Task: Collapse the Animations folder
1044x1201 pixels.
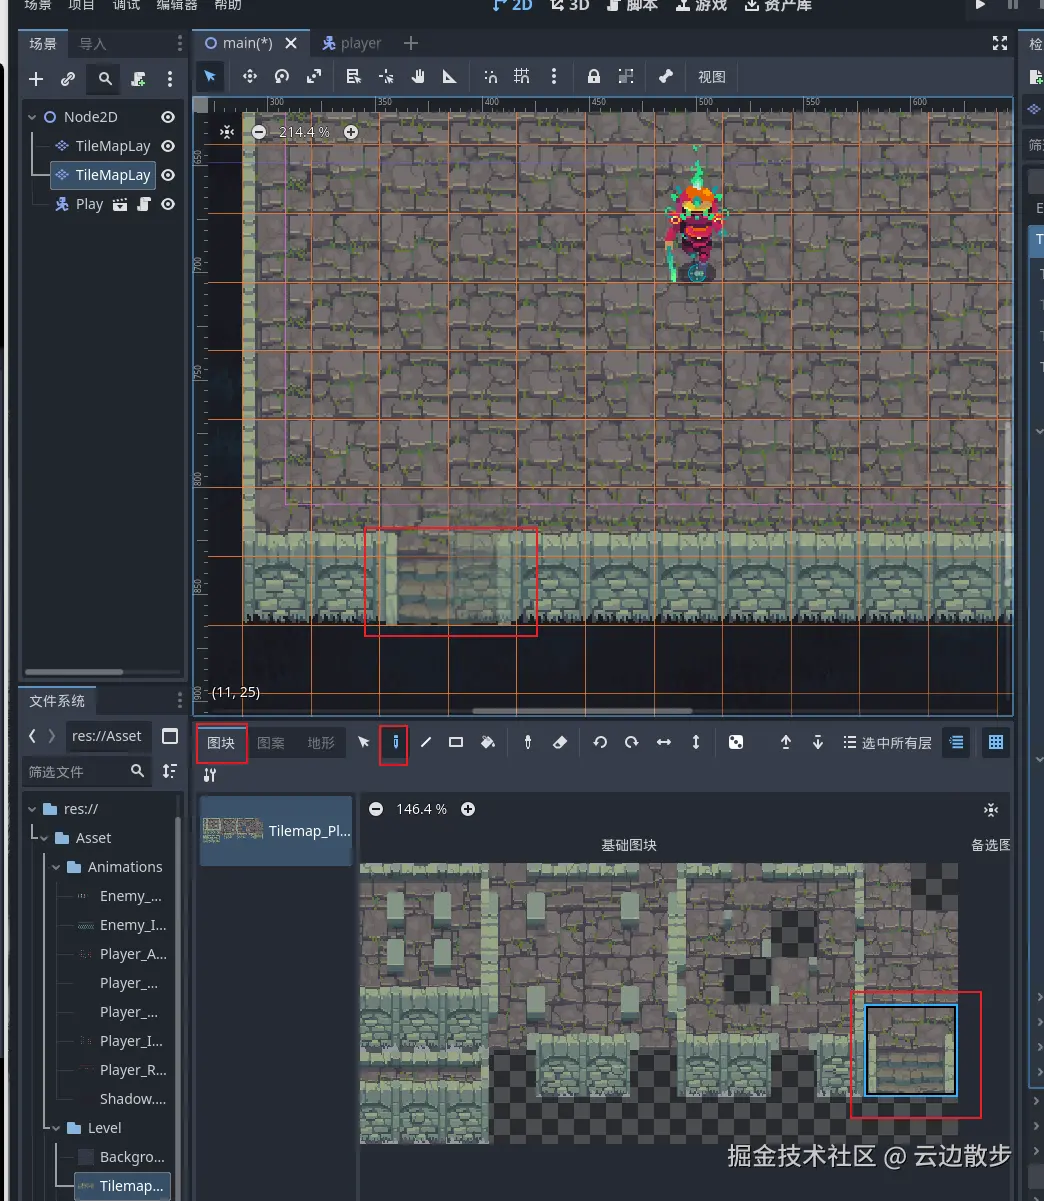Action: point(57,867)
